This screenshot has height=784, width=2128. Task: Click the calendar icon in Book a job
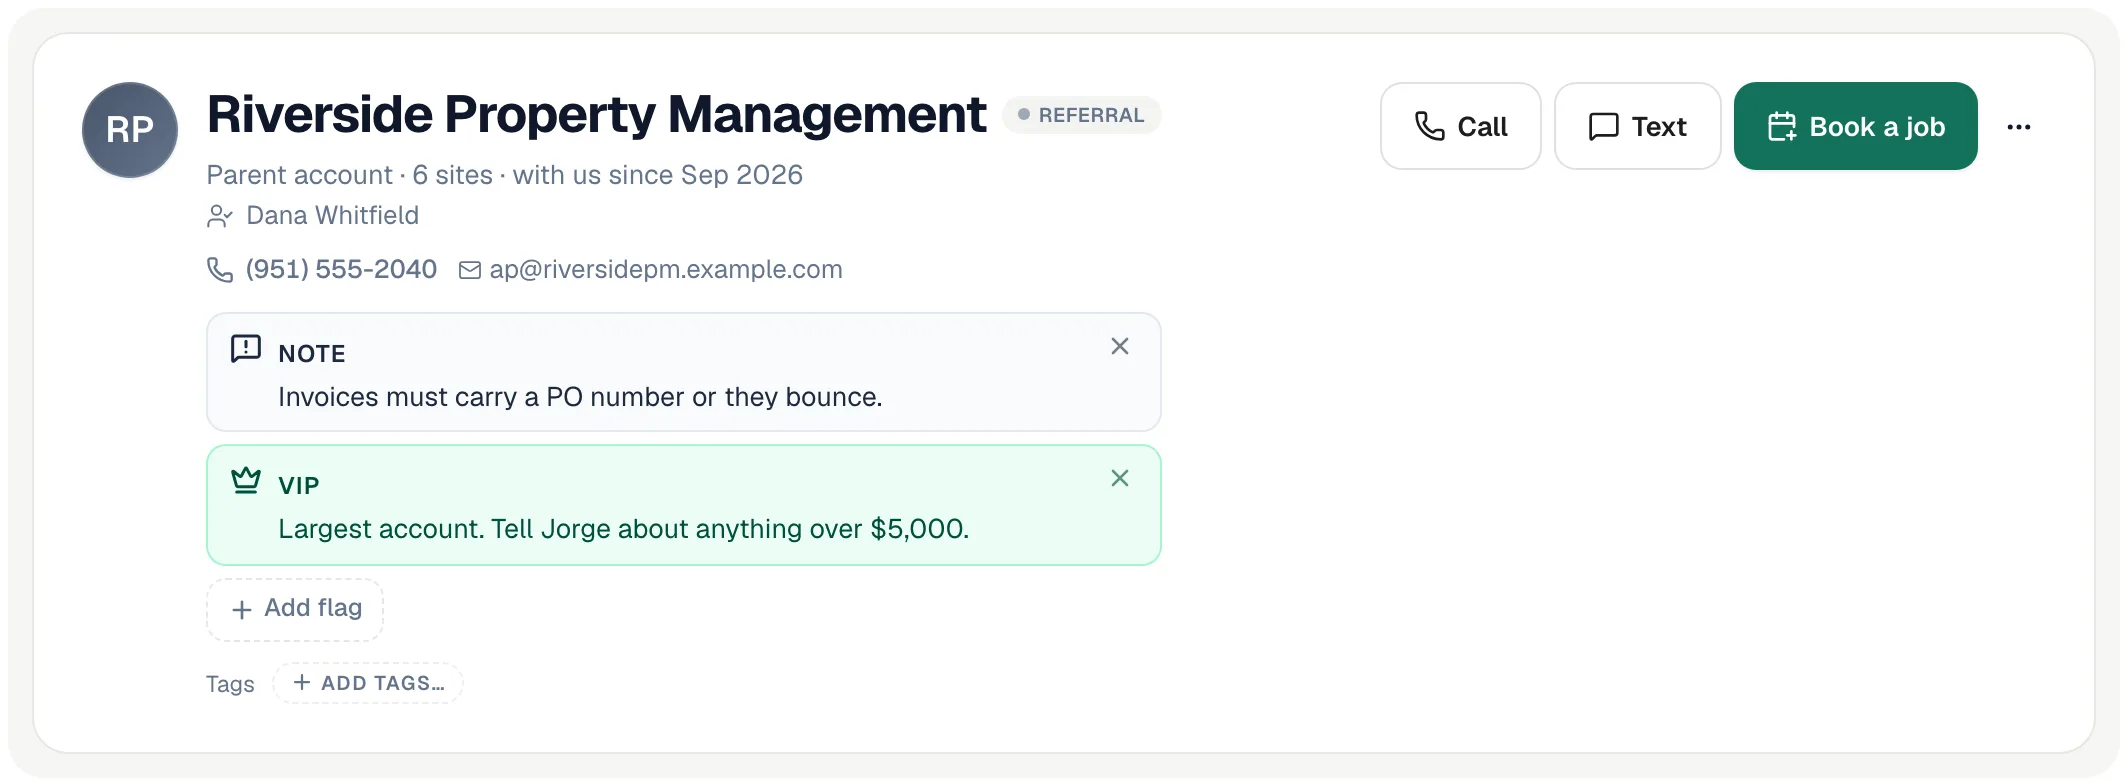1782,127
